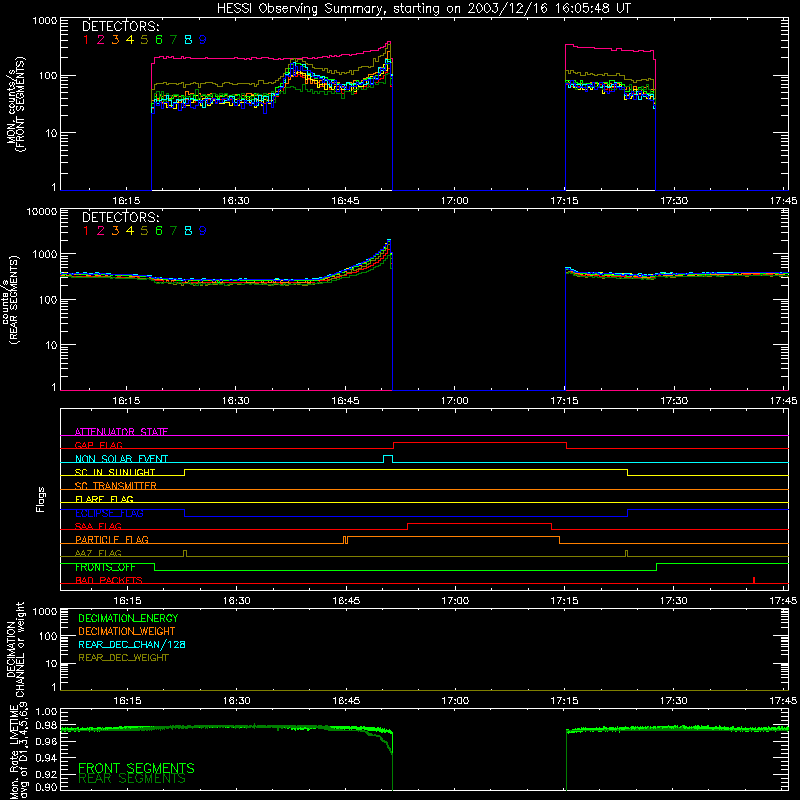Click the DECIMATION_WEIGHT legend entry
800x800 pixels.
[x=127, y=631]
